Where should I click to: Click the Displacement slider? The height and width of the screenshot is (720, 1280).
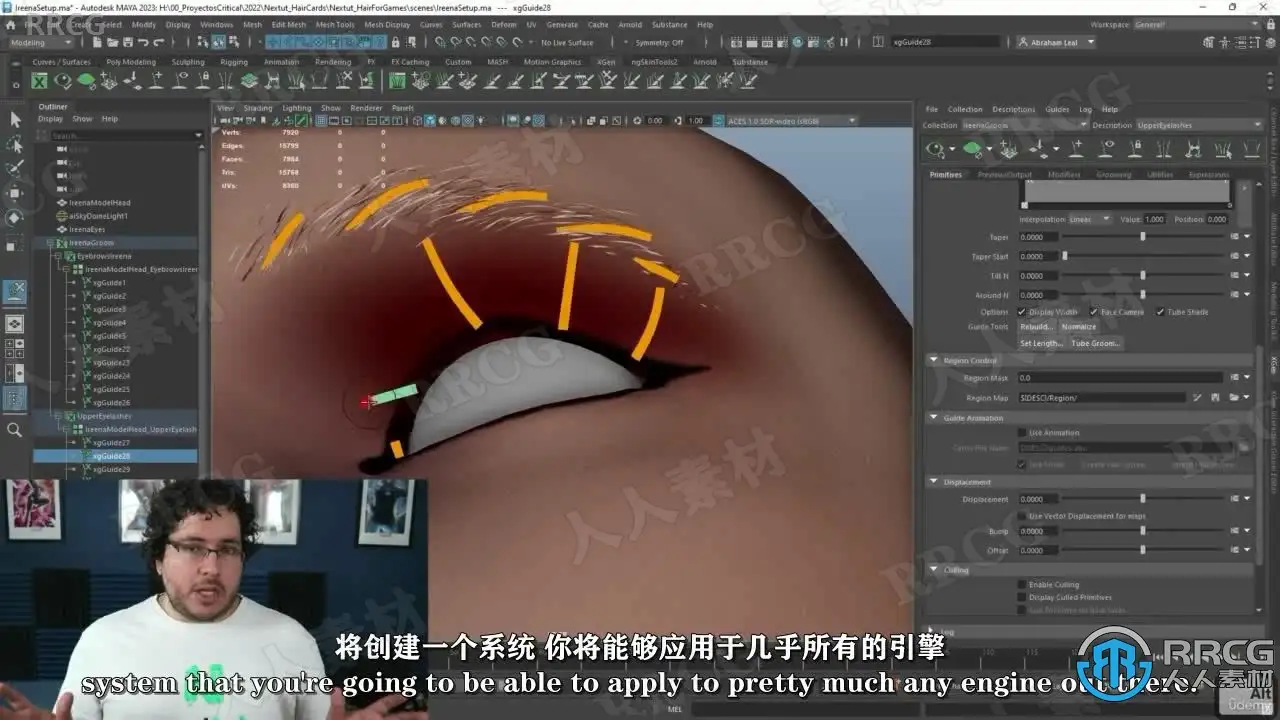coord(1143,499)
